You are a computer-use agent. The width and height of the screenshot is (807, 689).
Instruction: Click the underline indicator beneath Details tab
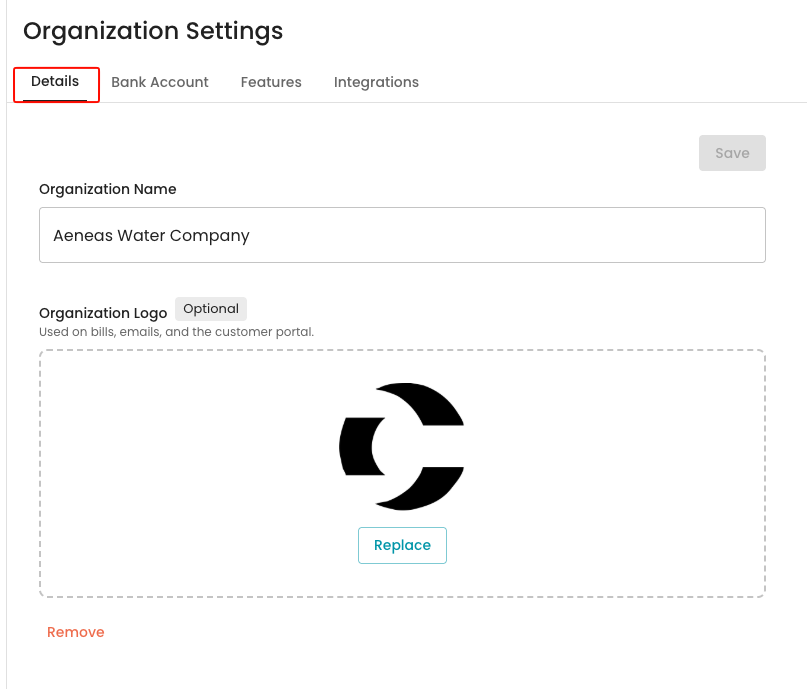click(x=55, y=100)
